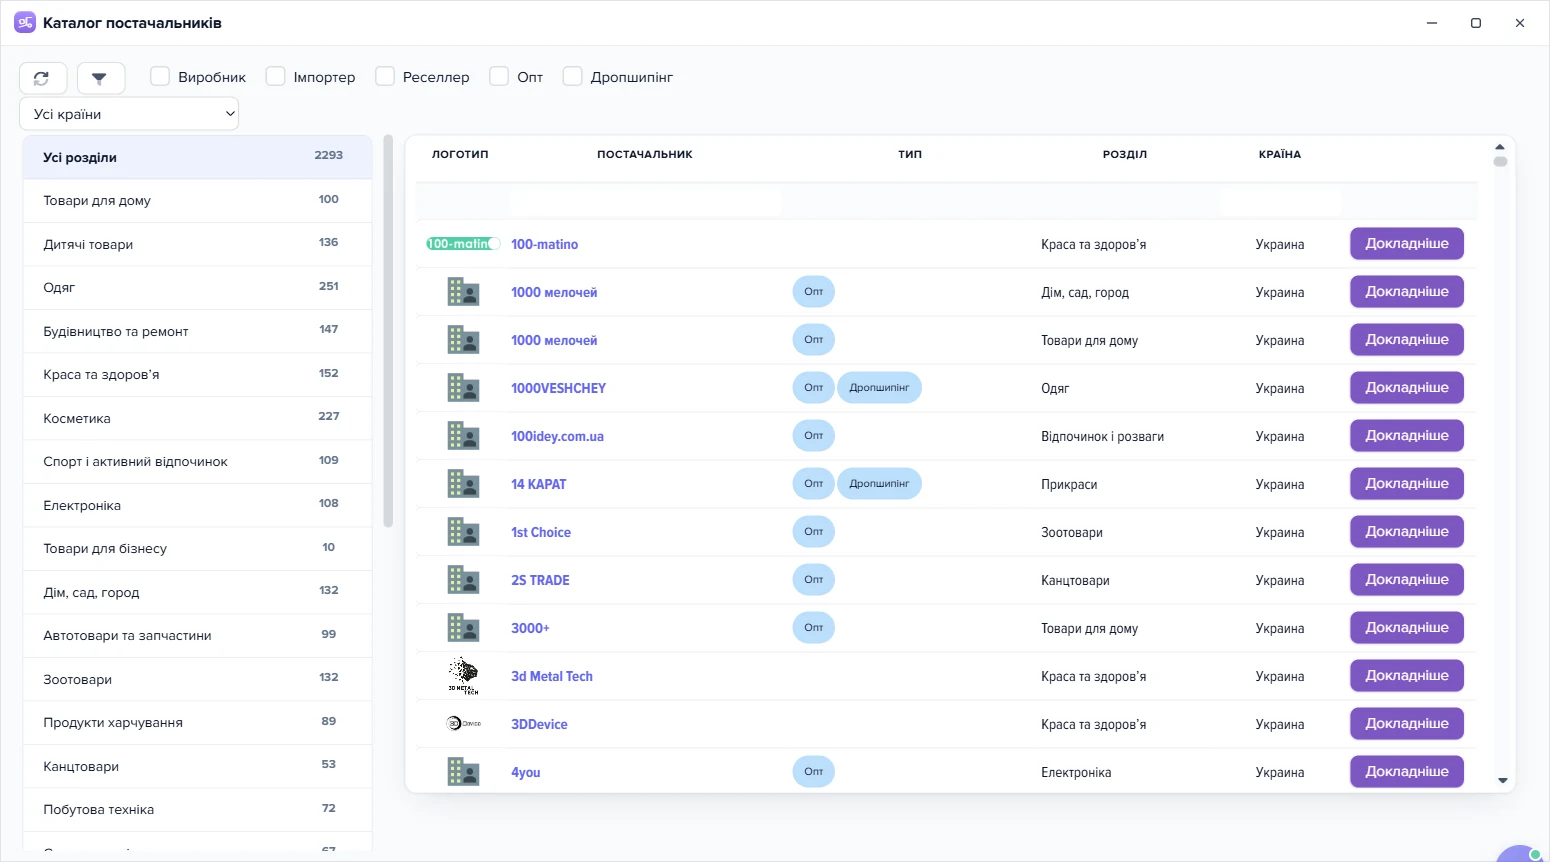Image resolution: width=1550 pixels, height=862 pixels.
Task: Enable the Дропшипінг checkbox
Action: [x=573, y=77]
